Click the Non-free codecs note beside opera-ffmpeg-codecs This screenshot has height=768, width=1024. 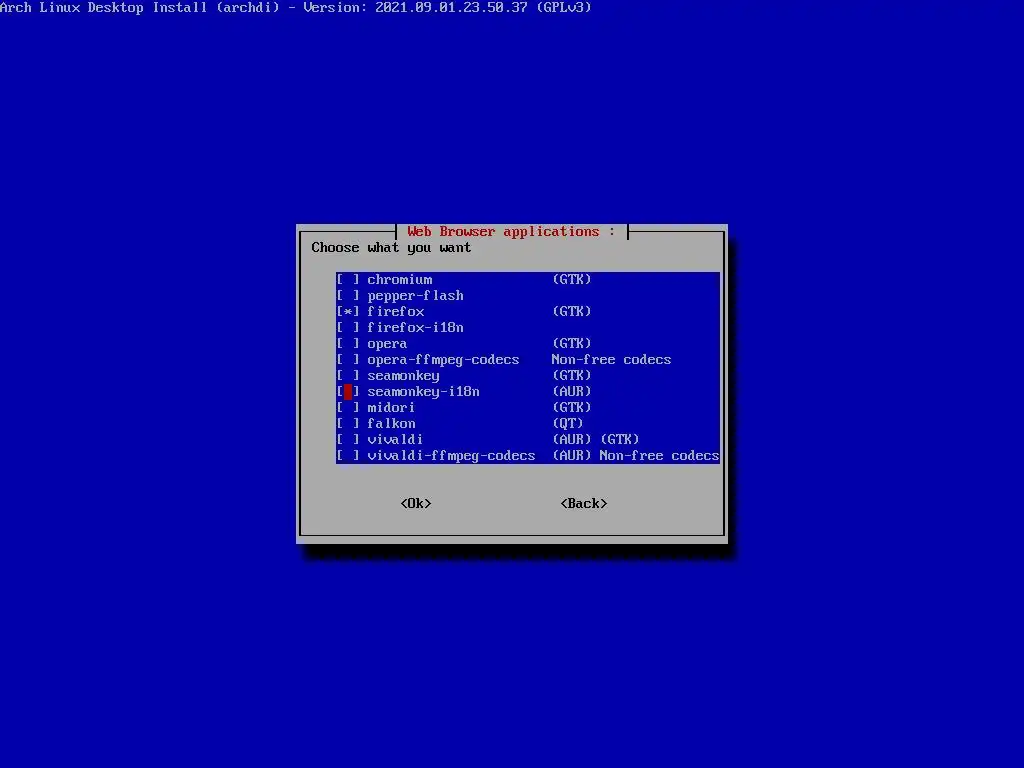pos(611,360)
